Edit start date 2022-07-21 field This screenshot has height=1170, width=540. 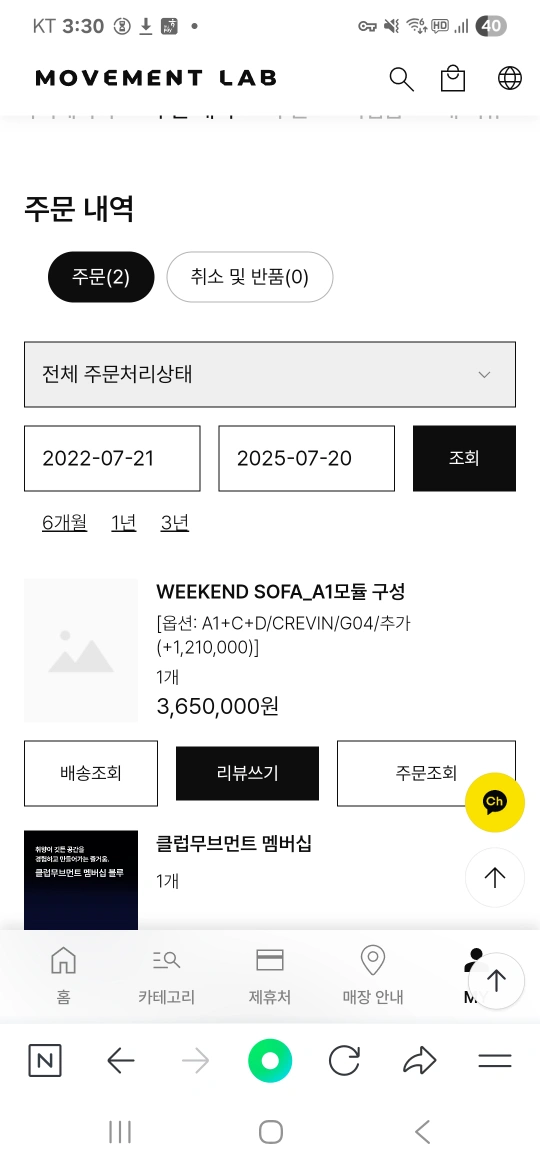(112, 458)
